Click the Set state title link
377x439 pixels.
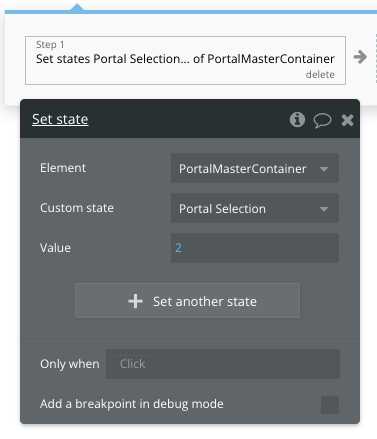(x=60, y=119)
